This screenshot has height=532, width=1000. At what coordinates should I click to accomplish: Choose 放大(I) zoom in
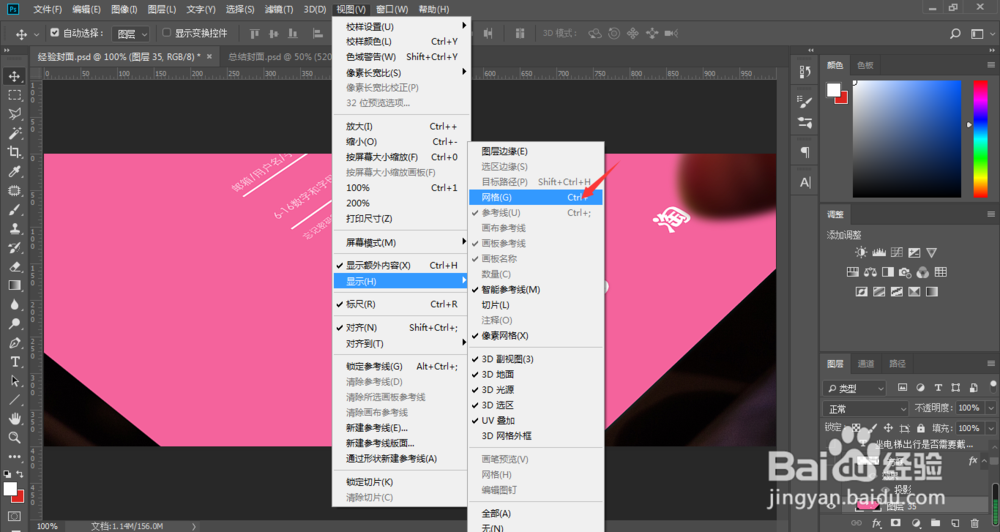[401, 126]
